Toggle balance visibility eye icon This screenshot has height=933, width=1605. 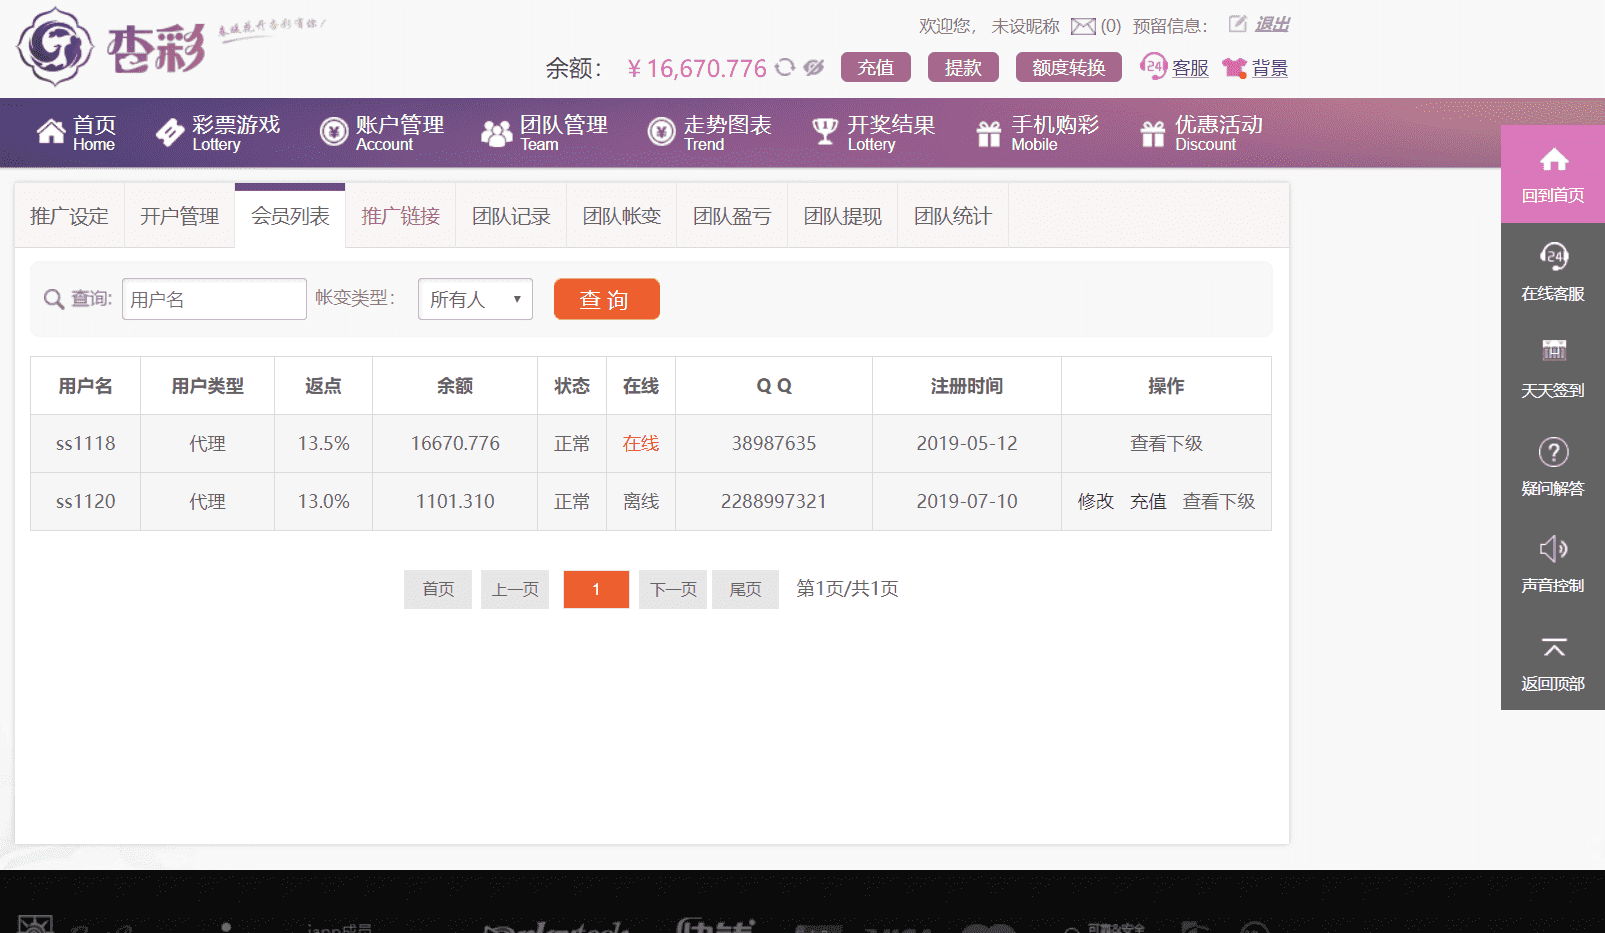pyautogui.click(x=814, y=67)
